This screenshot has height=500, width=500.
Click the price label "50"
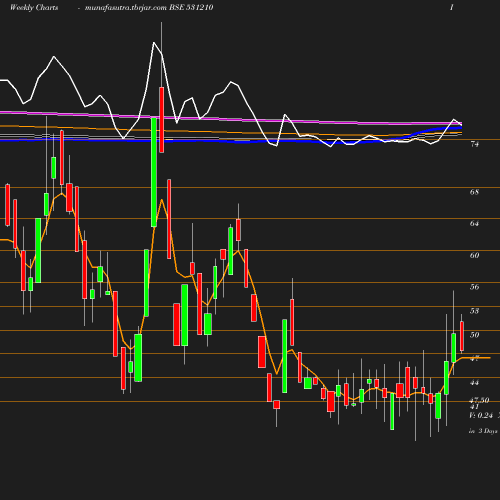tap(474, 335)
